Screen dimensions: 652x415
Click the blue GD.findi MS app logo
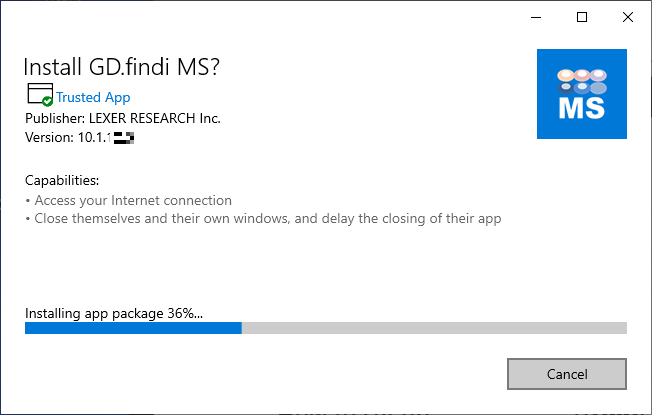pyautogui.click(x=582, y=92)
